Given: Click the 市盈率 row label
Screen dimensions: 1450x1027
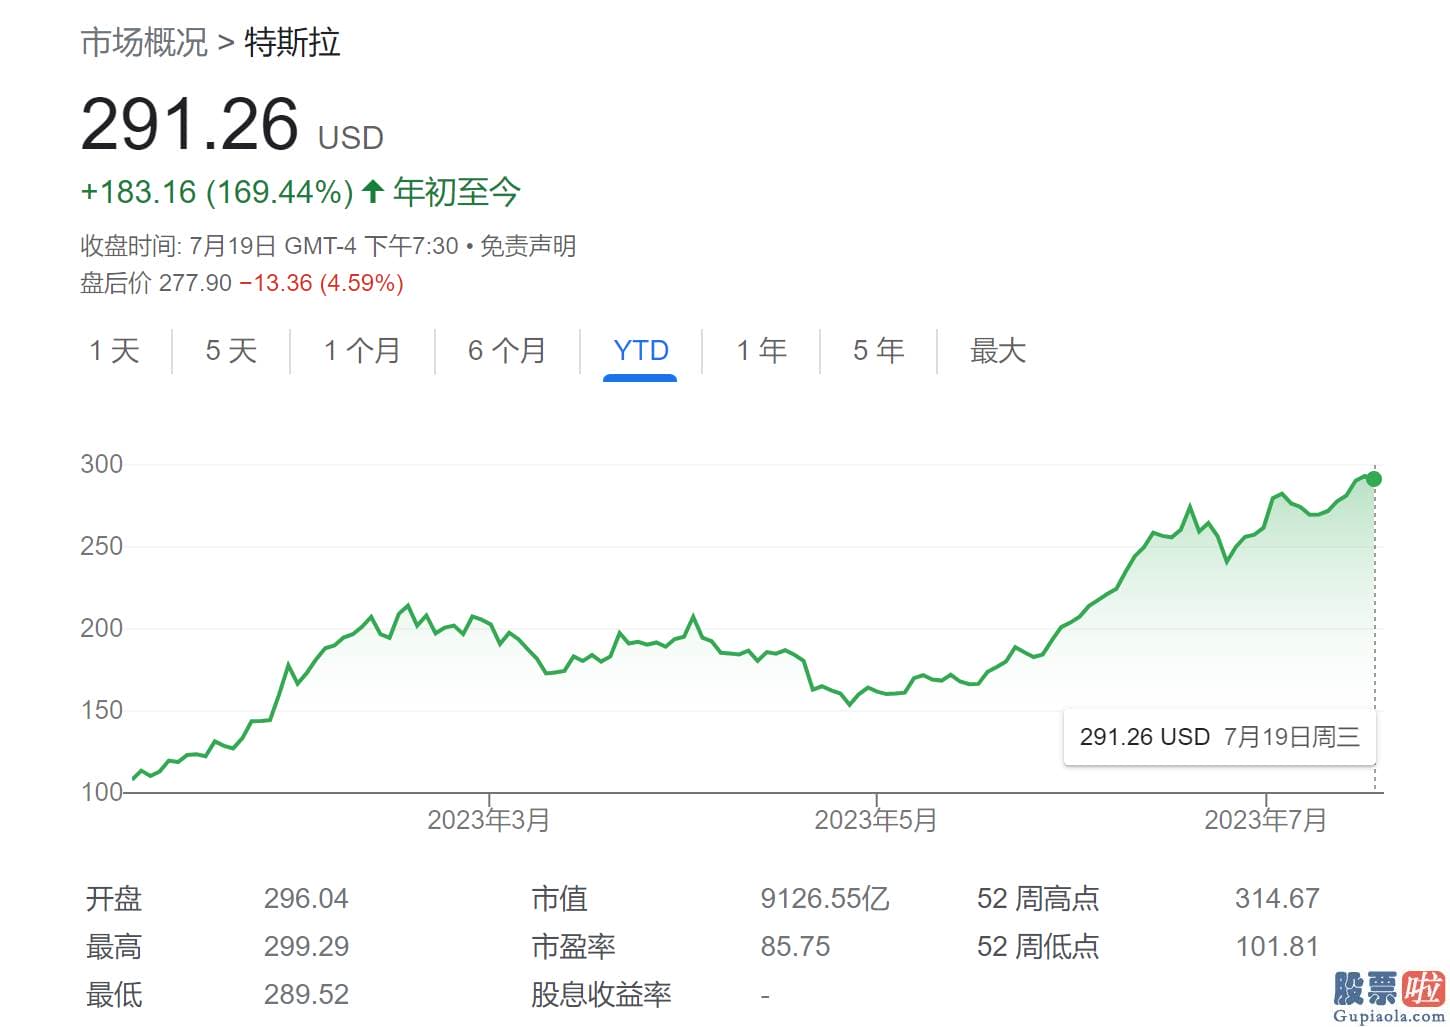Looking at the screenshot, I should (x=573, y=947).
